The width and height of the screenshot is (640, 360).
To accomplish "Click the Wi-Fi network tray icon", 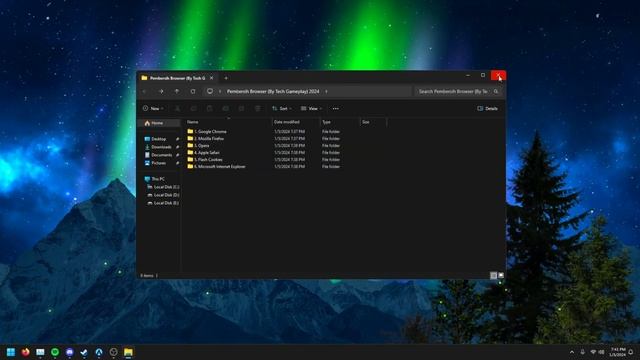I will (593, 352).
